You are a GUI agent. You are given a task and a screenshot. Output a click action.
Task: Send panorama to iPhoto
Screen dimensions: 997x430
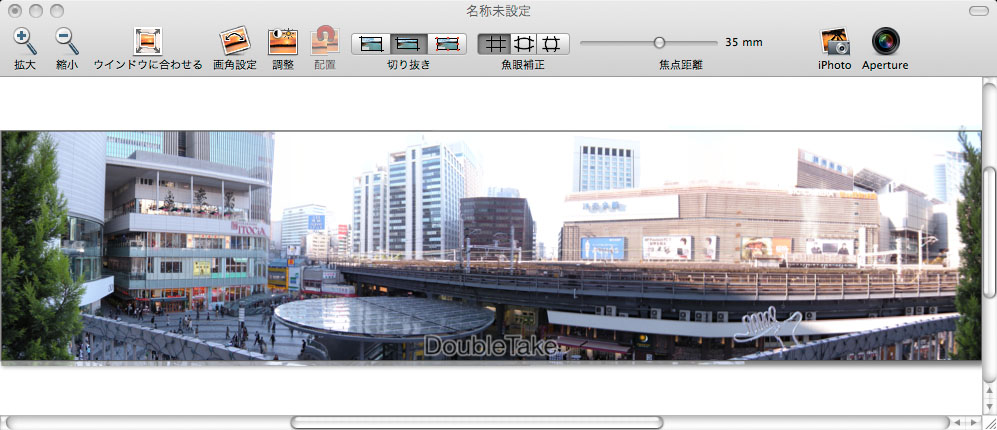click(835, 41)
